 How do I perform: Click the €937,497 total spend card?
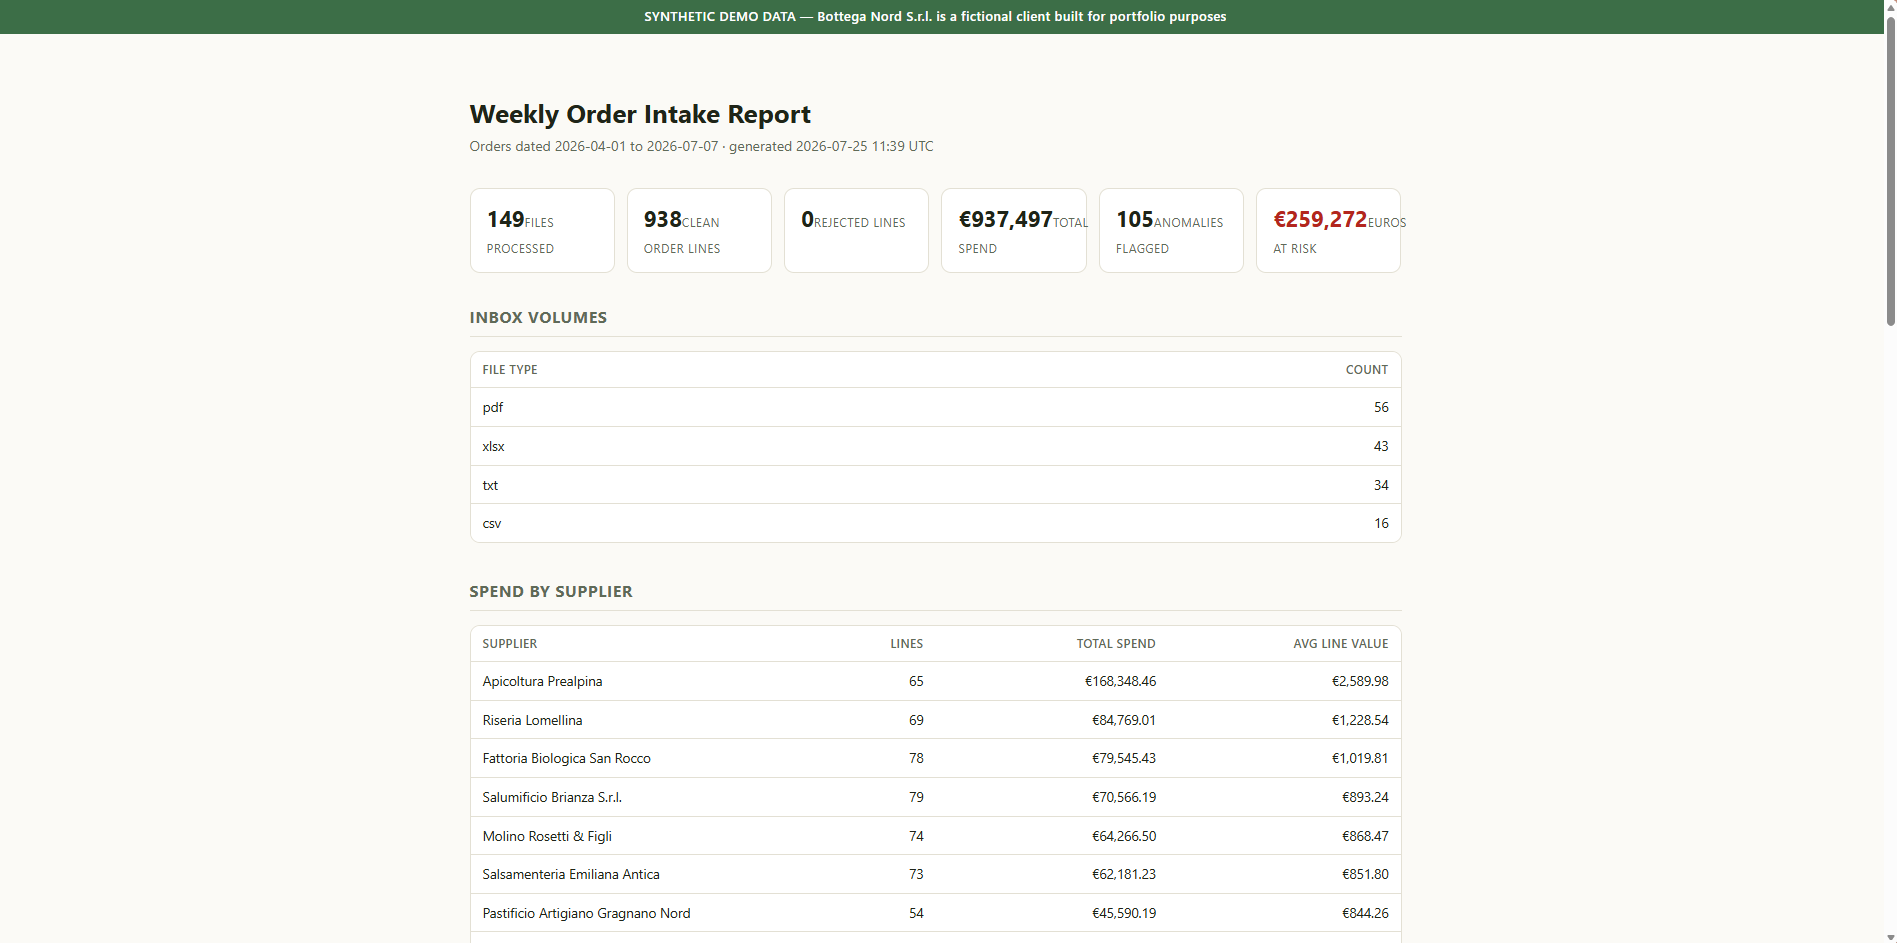[1014, 230]
